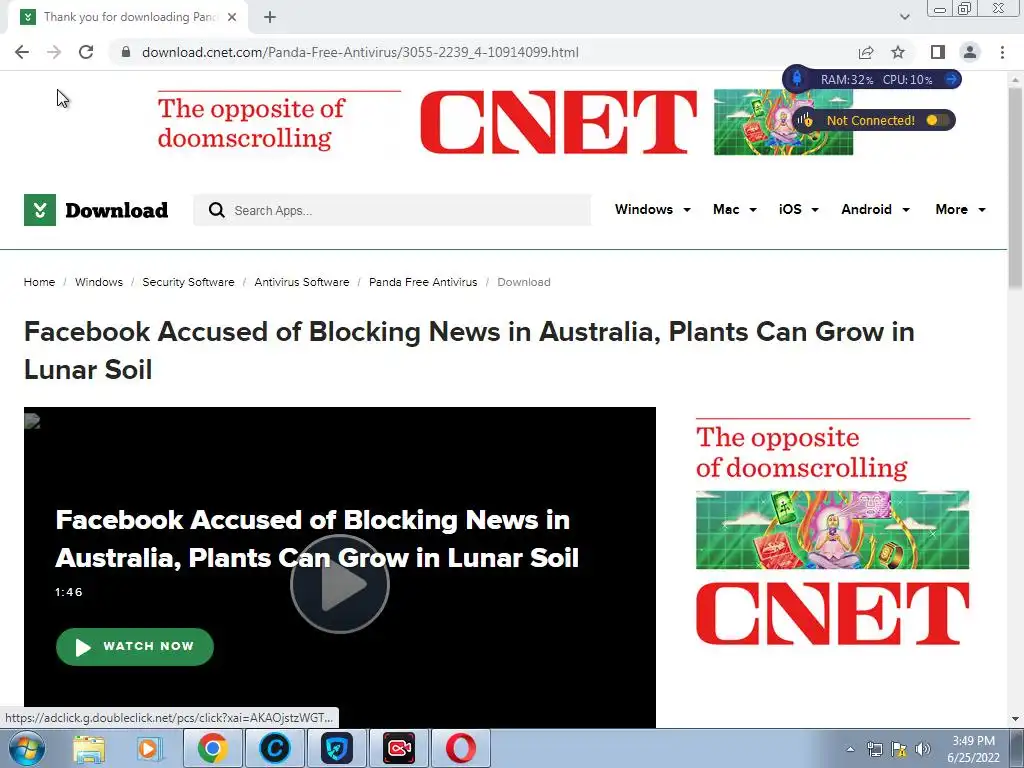Click the page vertical scrollbar thumb

click(1015, 186)
